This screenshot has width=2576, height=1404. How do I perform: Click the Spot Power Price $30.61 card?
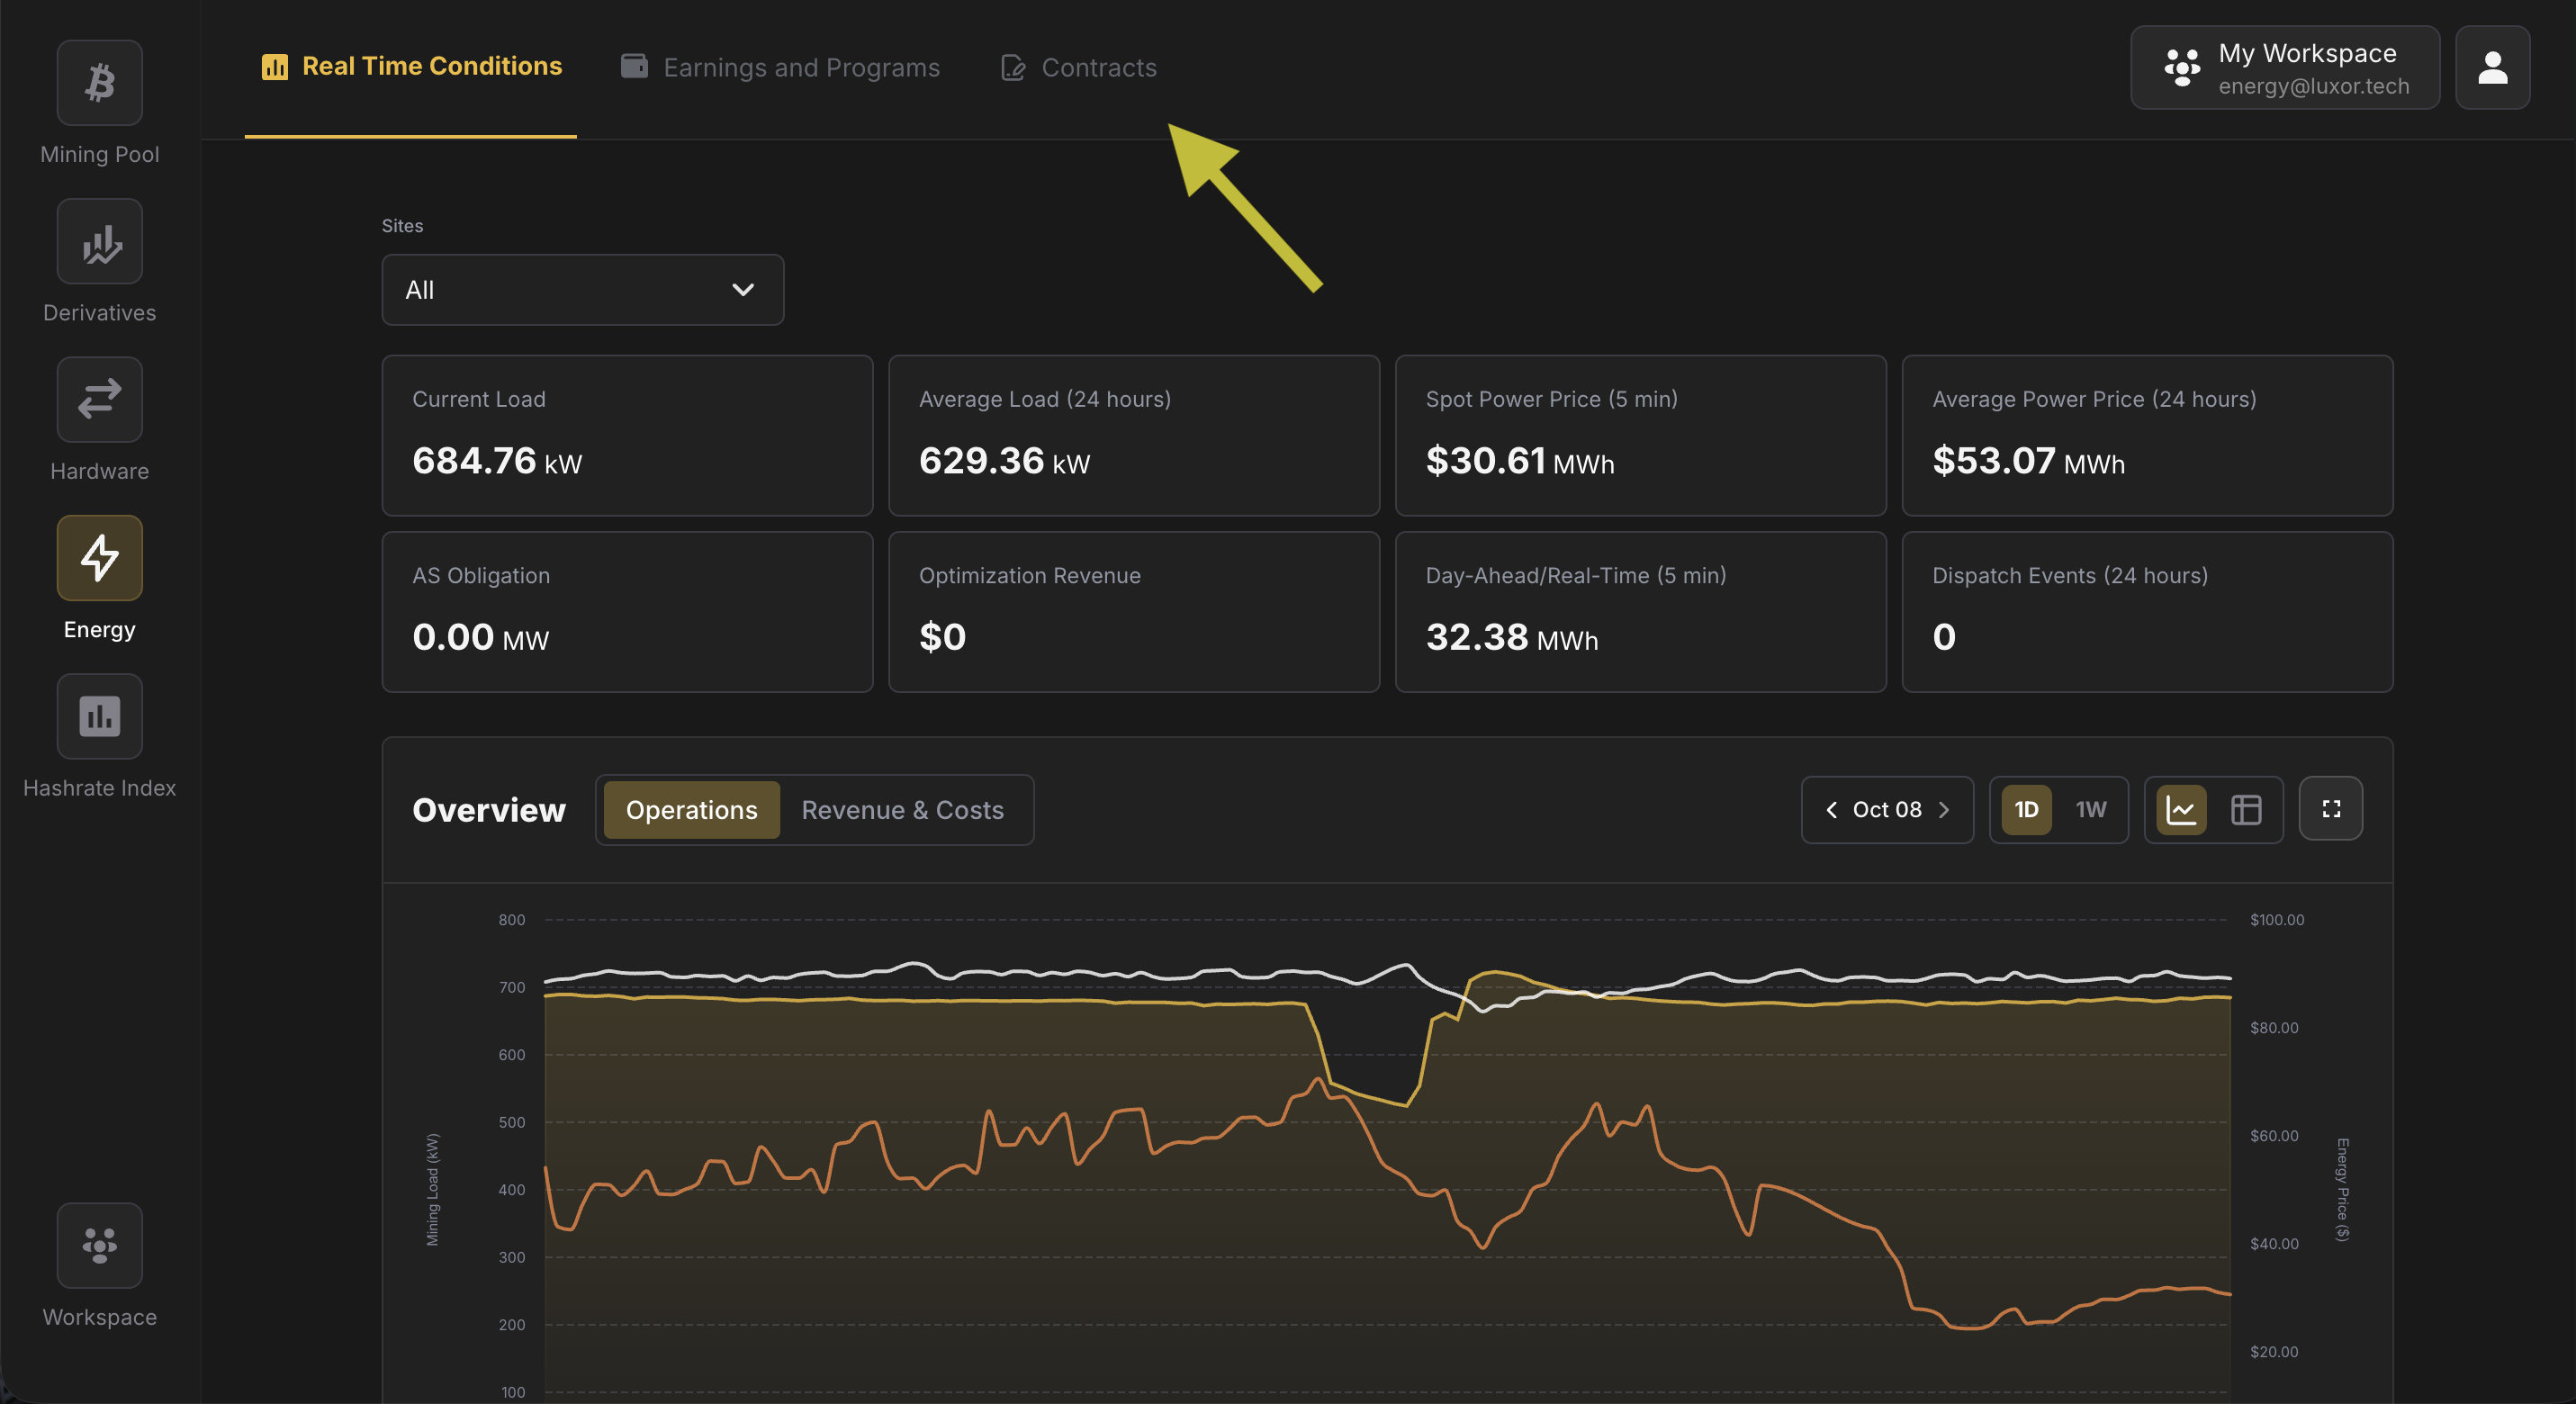tap(1640, 436)
